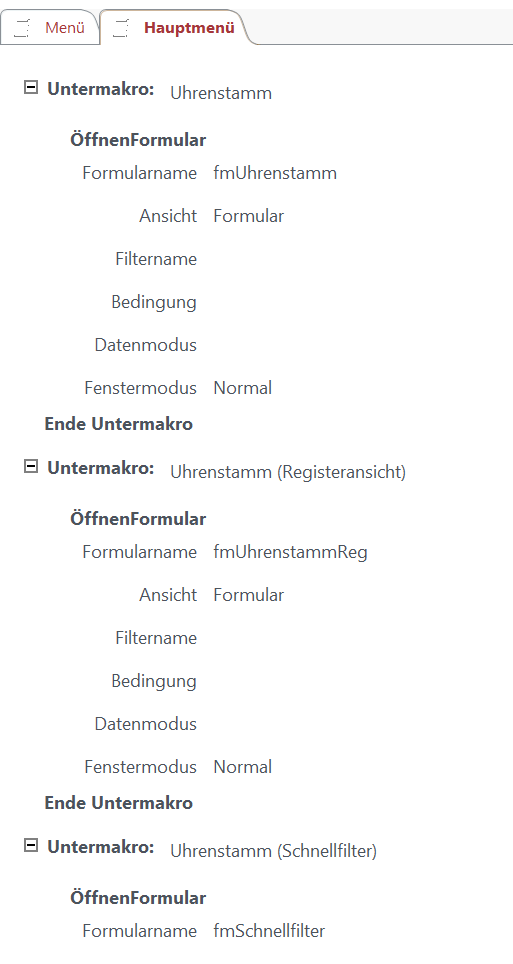
Task: Click the submacro name Uhrenstamm (Registeransicht)
Action: (x=288, y=472)
